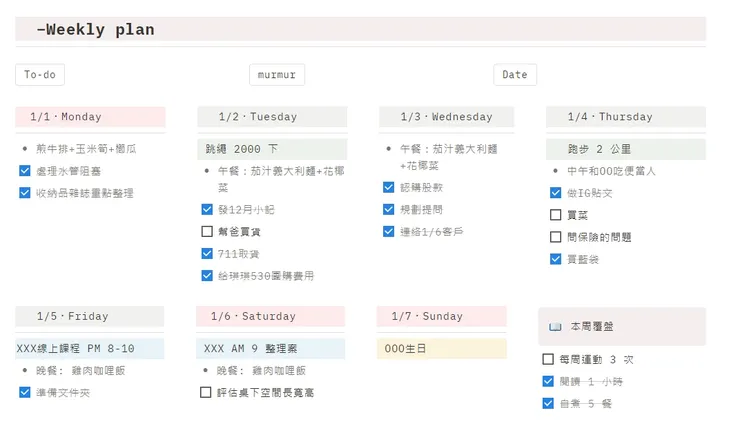The image size is (740, 440).
Task: Click Friday's 晚餐 雞肉咖哩飯 bullet
Action: pos(81,371)
